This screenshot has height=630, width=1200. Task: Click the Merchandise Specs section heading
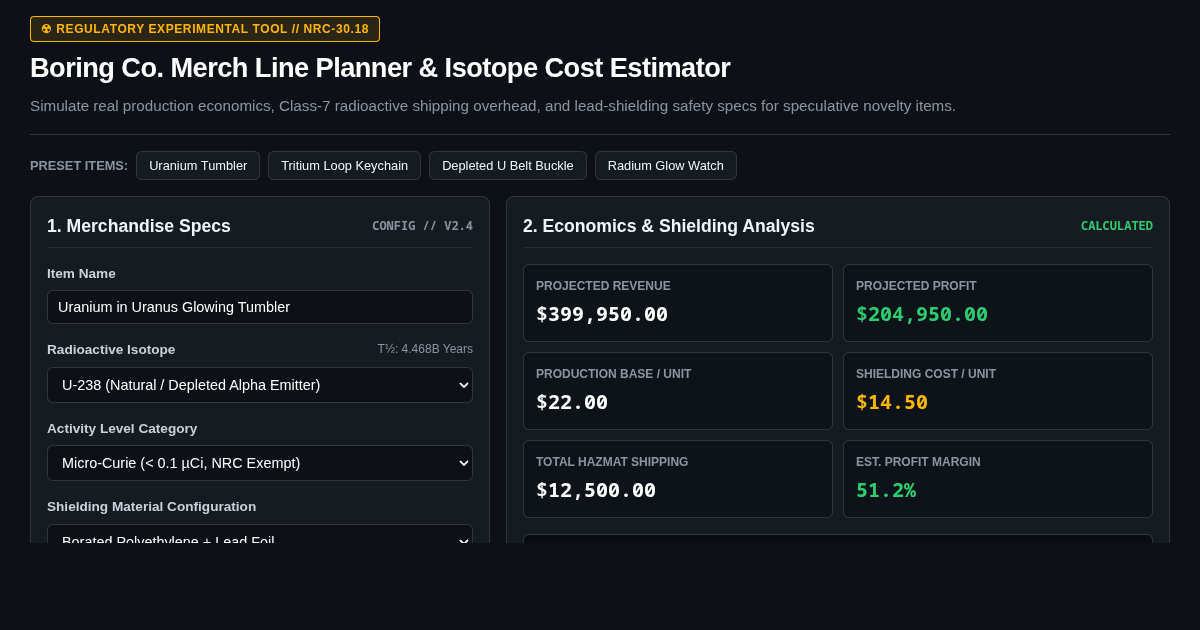139,226
